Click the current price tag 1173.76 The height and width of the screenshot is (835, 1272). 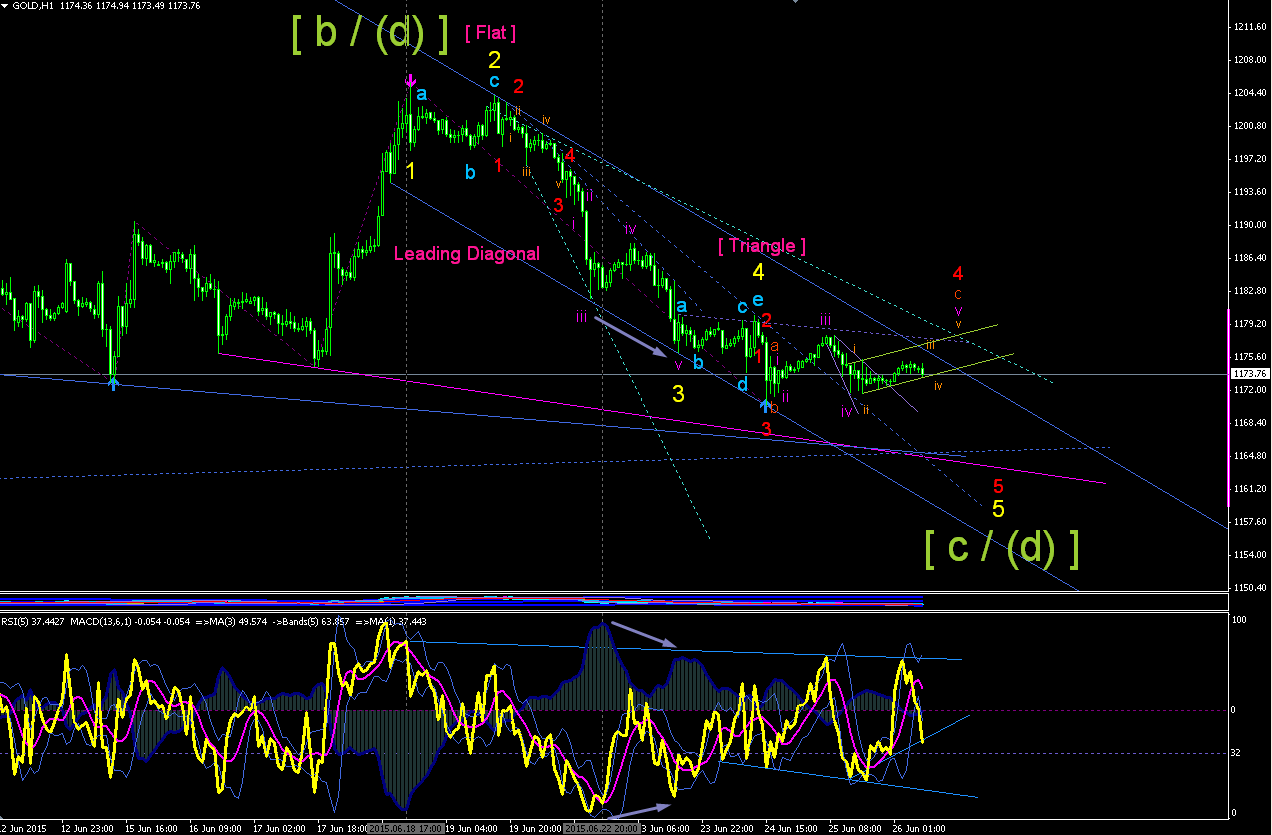pos(1250,374)
